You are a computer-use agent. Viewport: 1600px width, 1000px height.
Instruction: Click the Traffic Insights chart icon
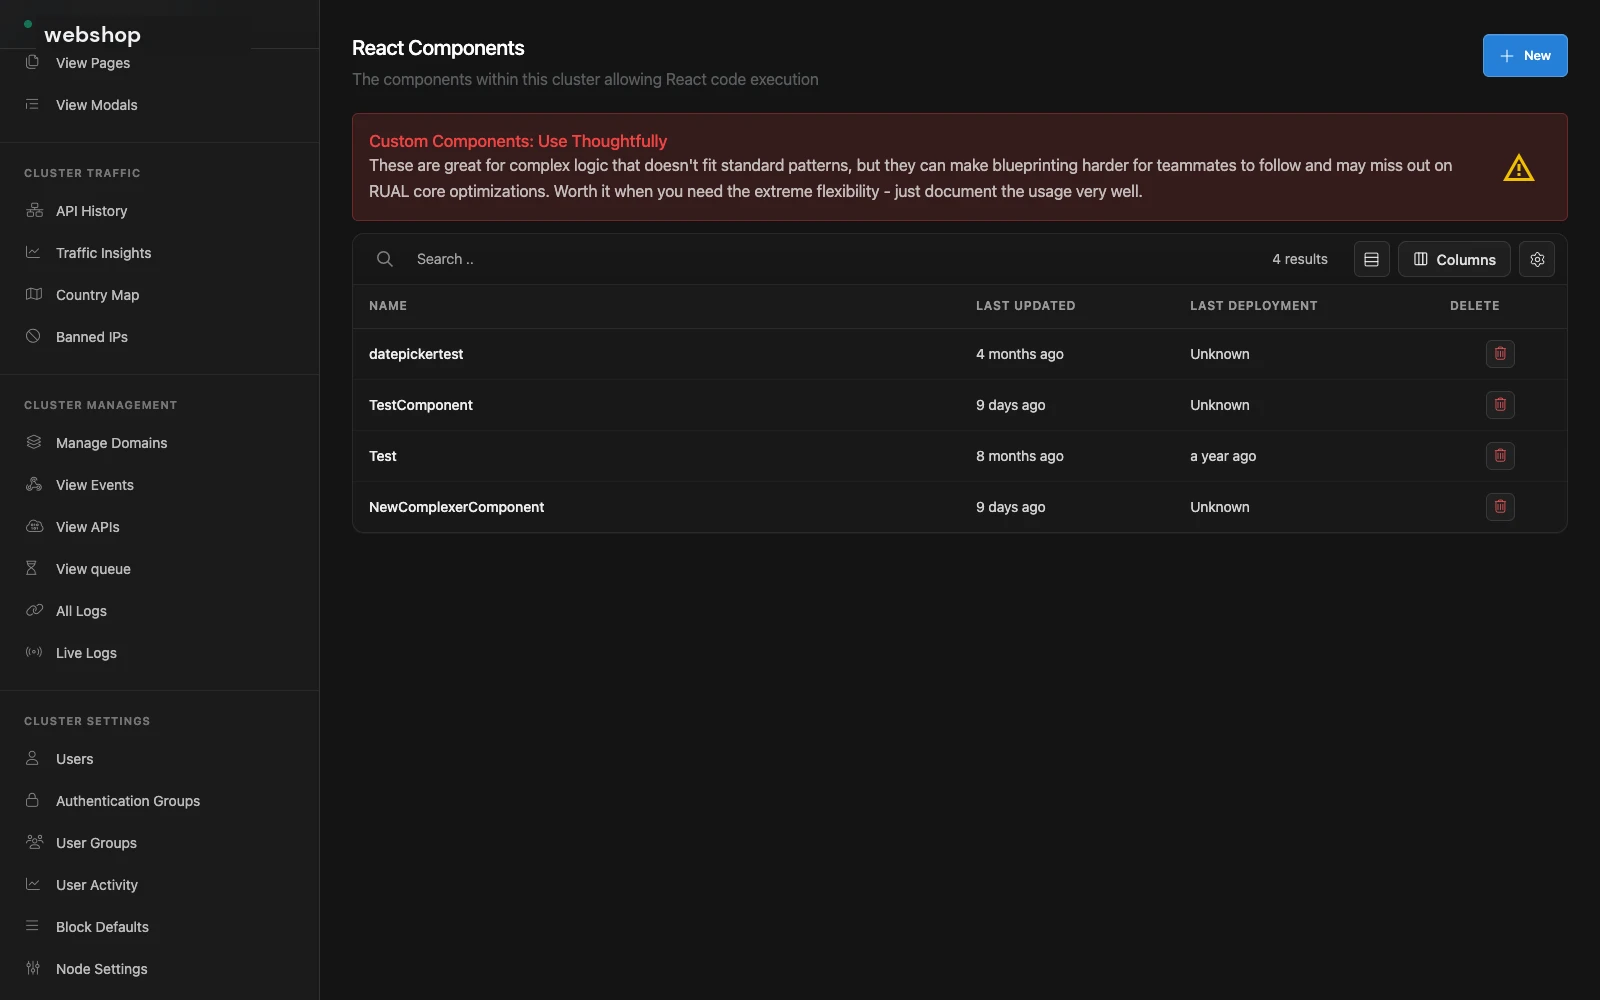33,253
